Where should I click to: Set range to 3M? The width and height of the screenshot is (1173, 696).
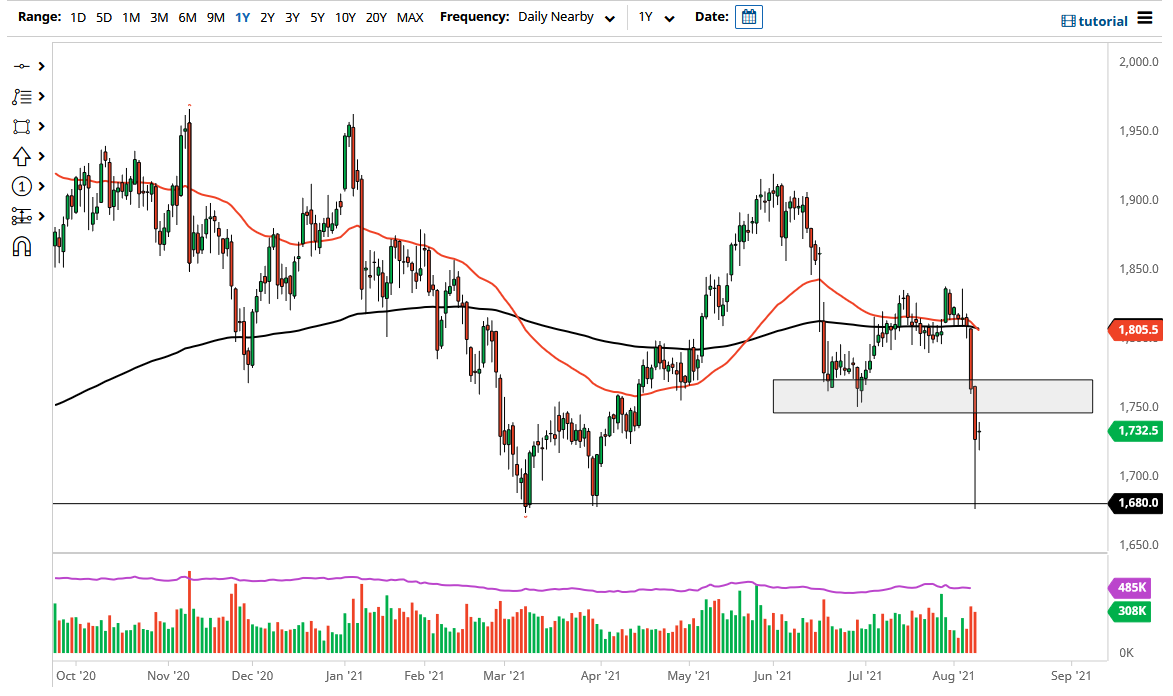(159, 17)
